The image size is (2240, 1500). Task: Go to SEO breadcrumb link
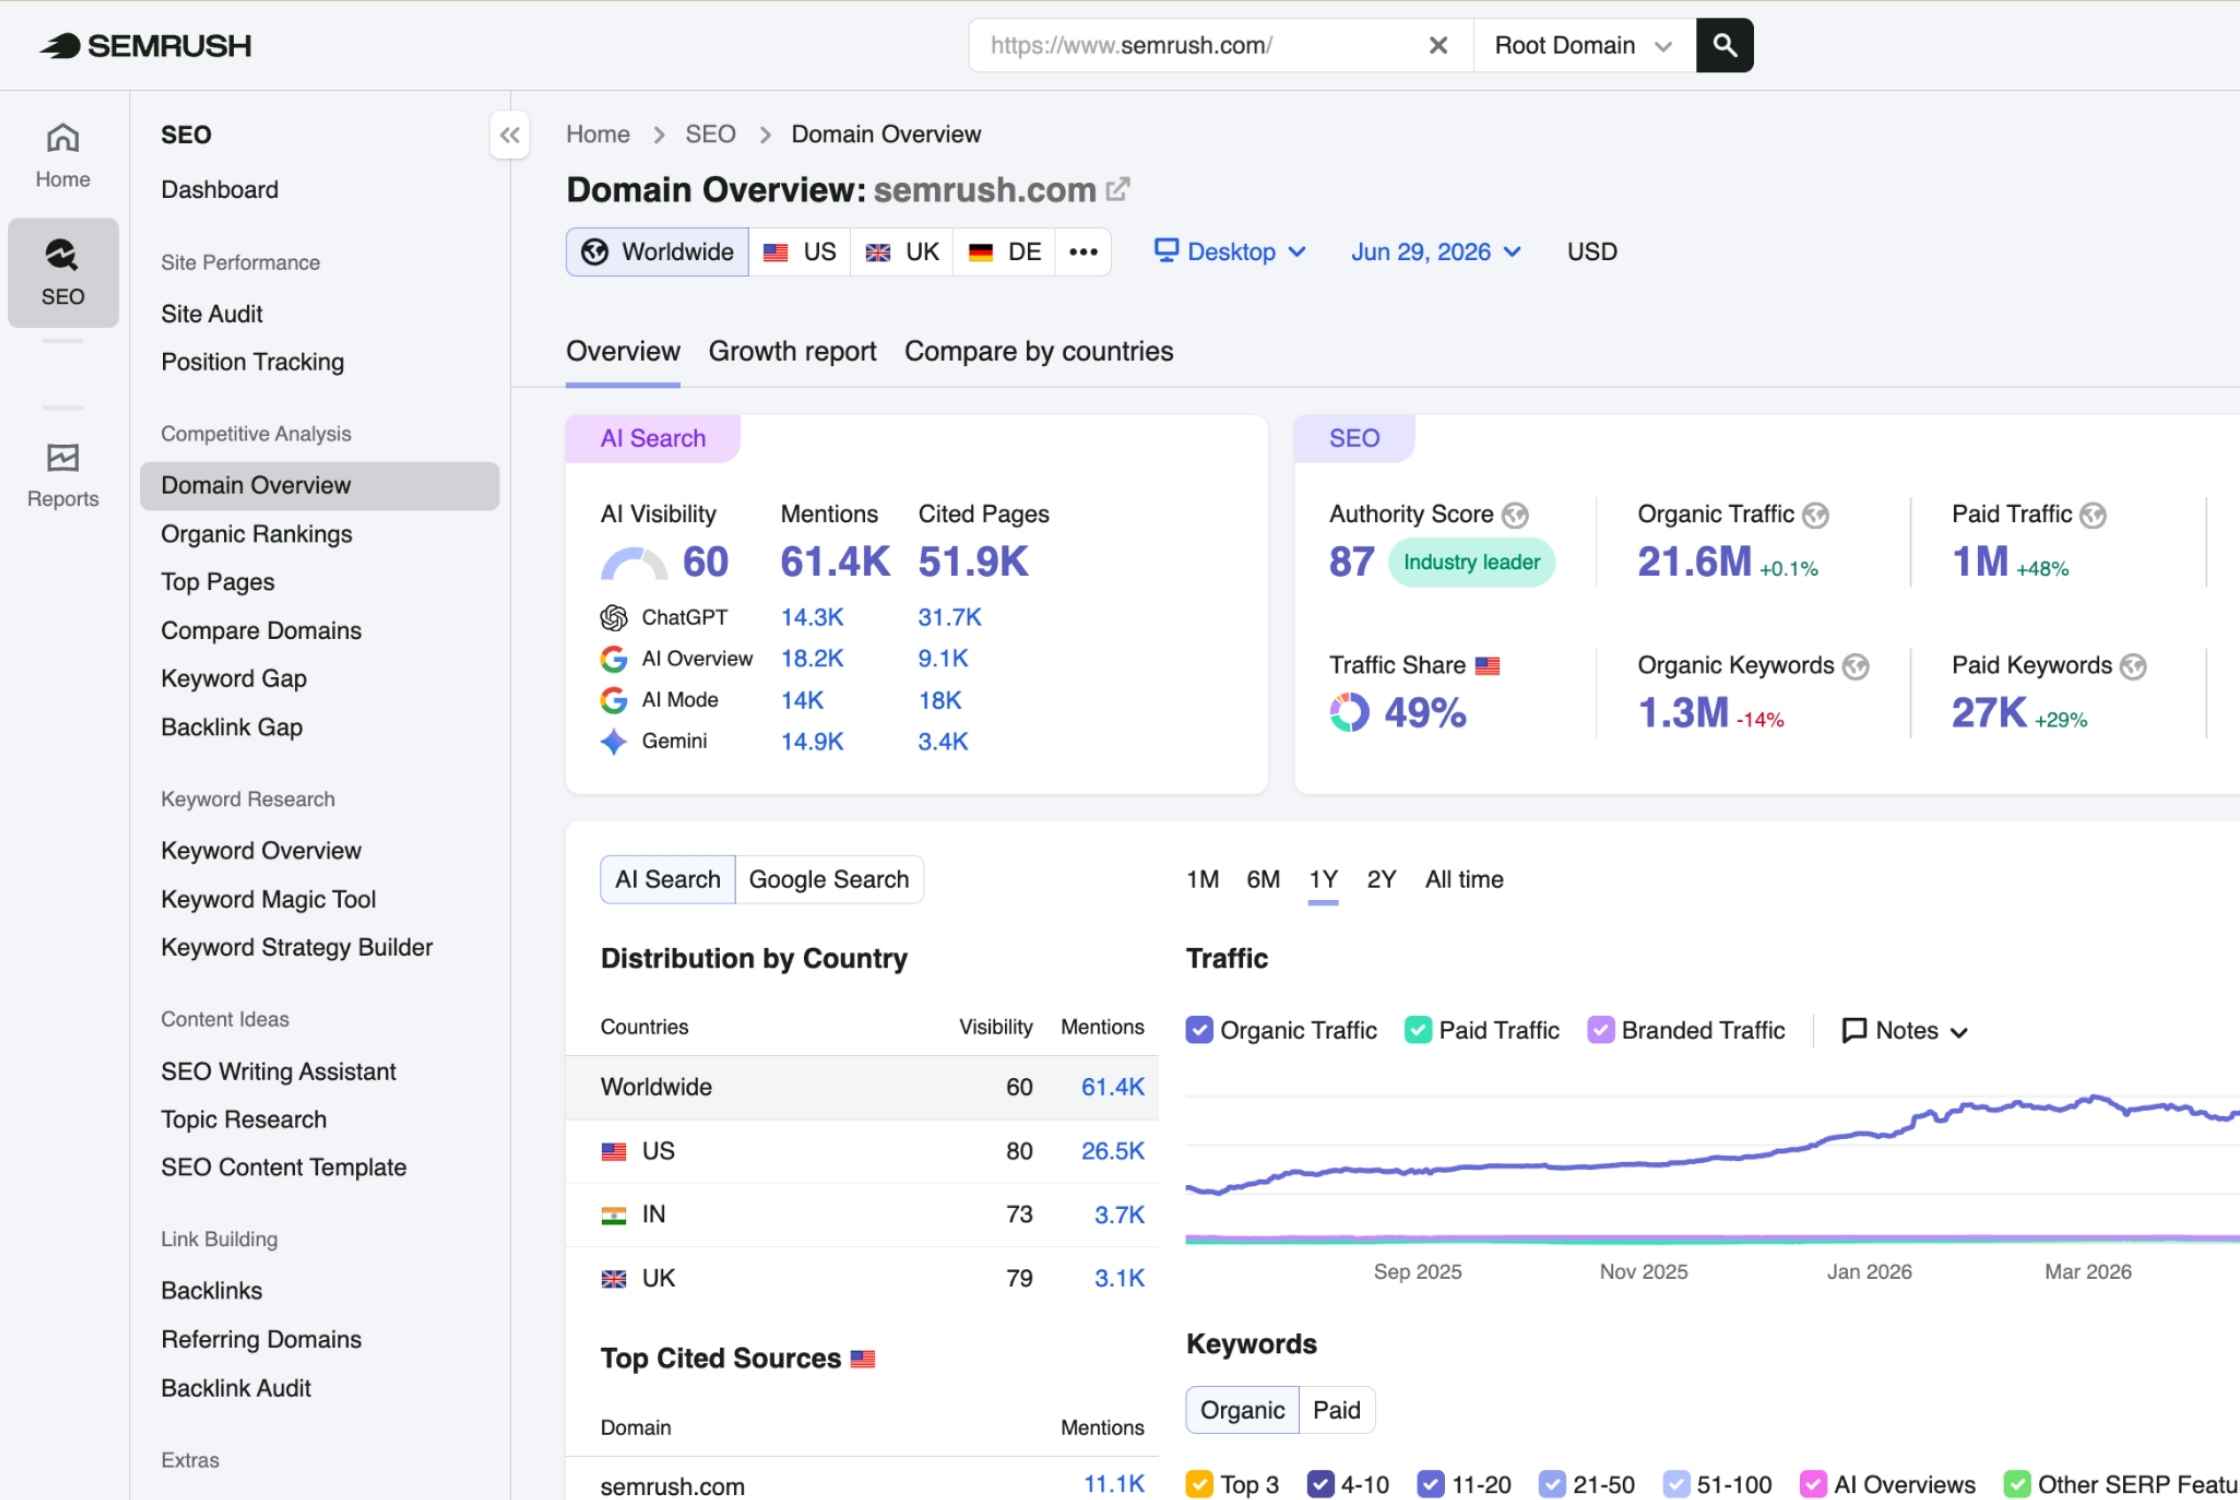tap(710, 135)
